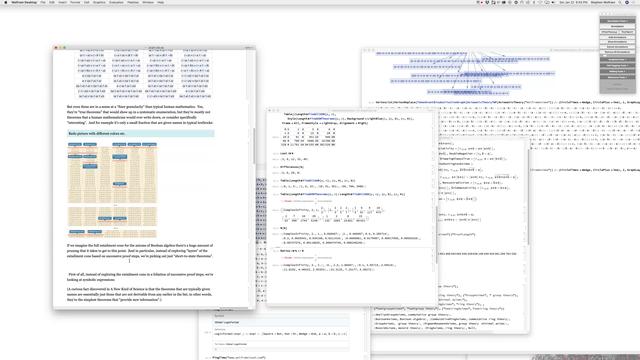Click the blue node graph in the right background window

click(x=465, y=73)
